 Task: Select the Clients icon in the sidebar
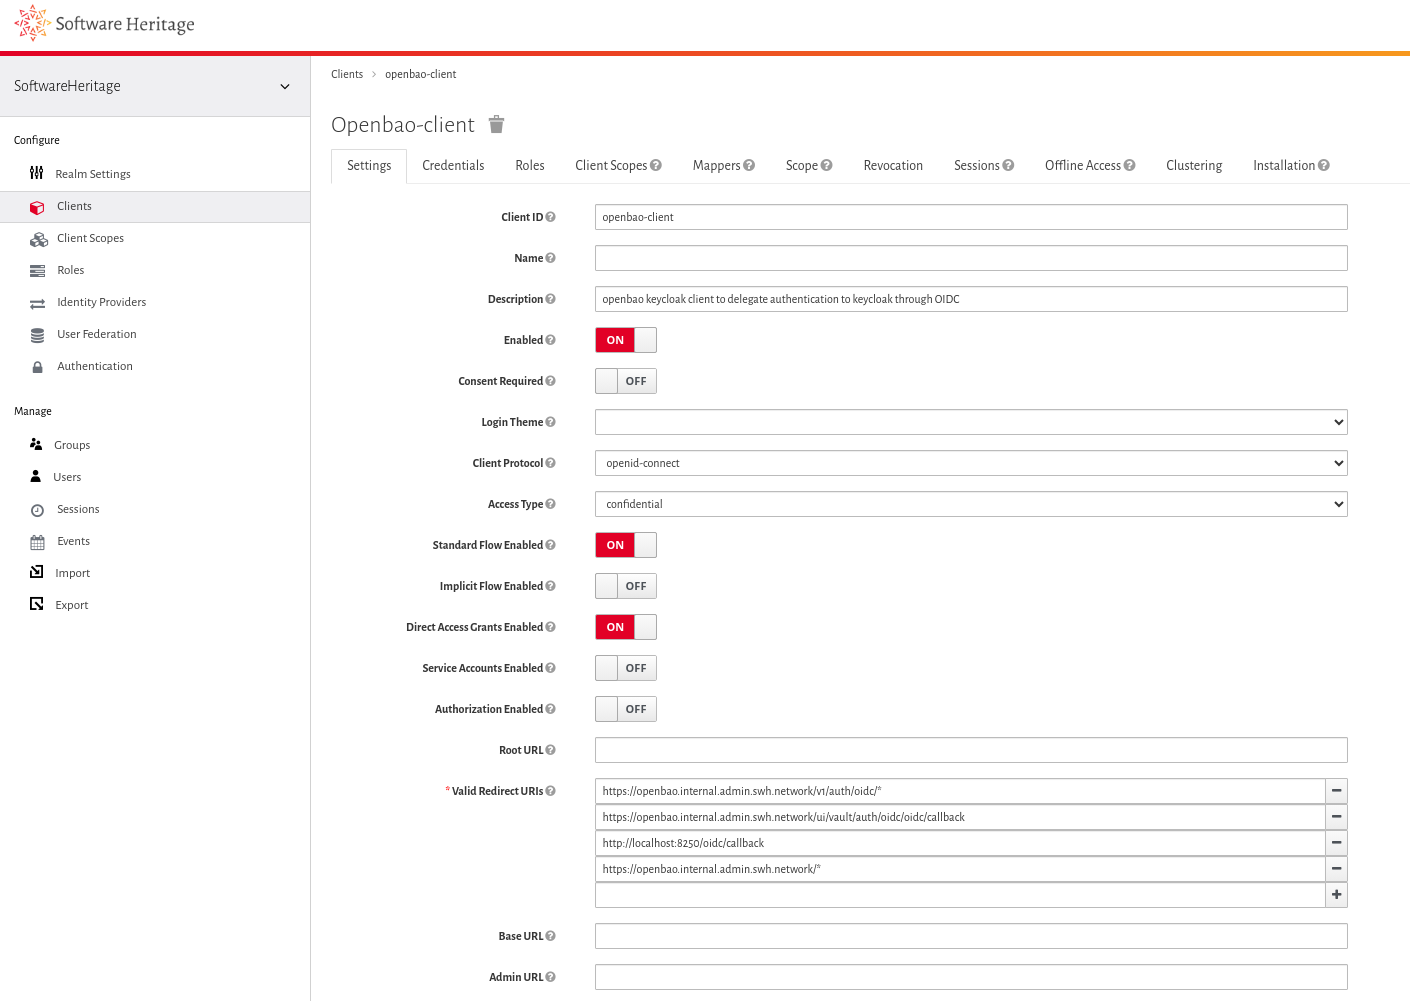pyautogui.click(x=37, y=206)
